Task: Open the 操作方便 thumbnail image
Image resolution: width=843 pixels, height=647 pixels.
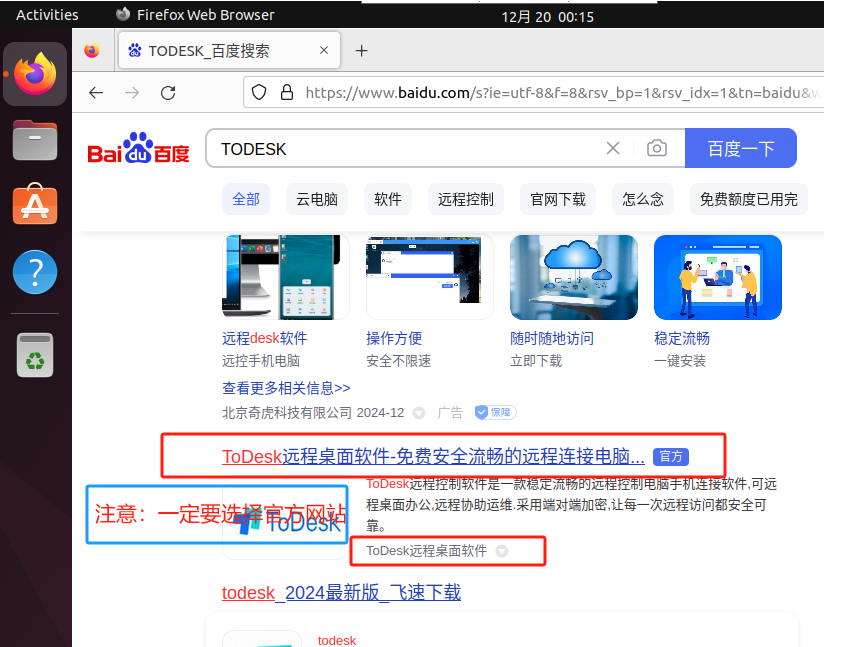Action: (430, 277)
